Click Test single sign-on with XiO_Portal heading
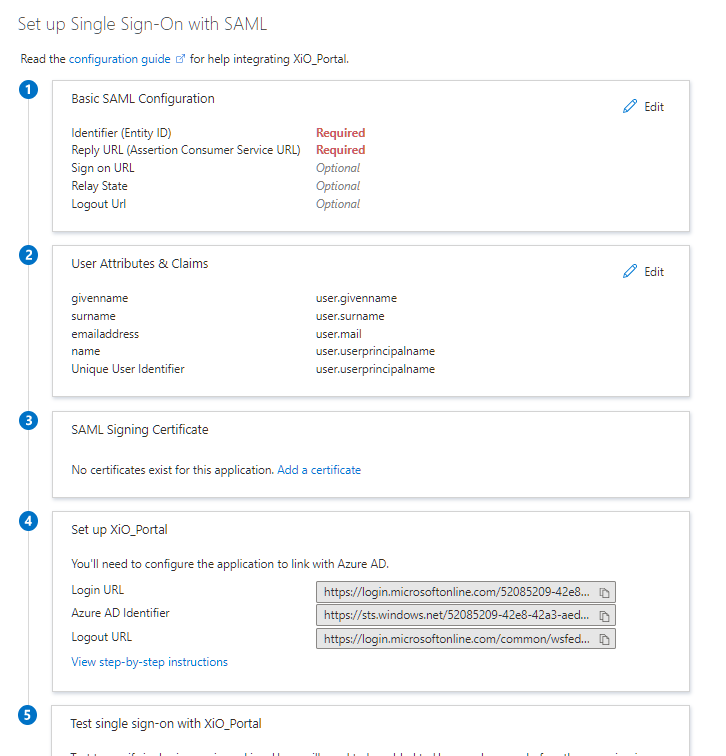The image size is (726, 756). pyautogui.click(x=166, y=723)
